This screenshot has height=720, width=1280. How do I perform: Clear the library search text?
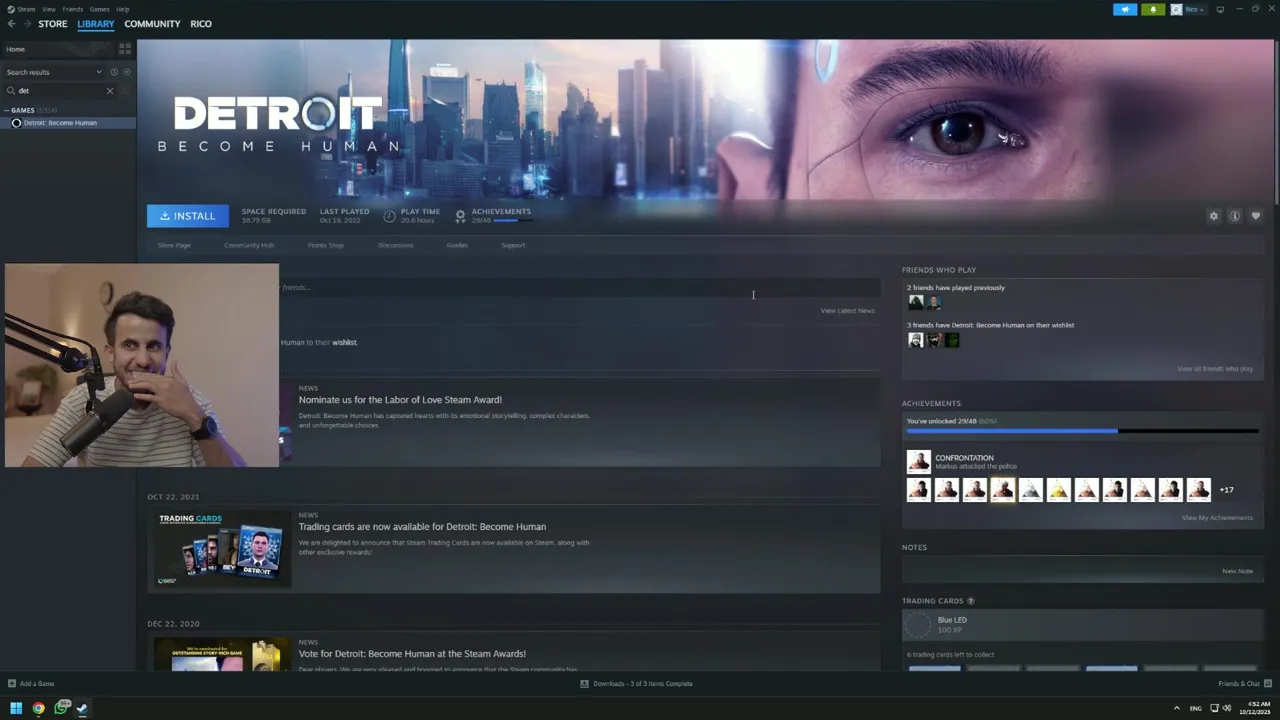pos(110,91)
